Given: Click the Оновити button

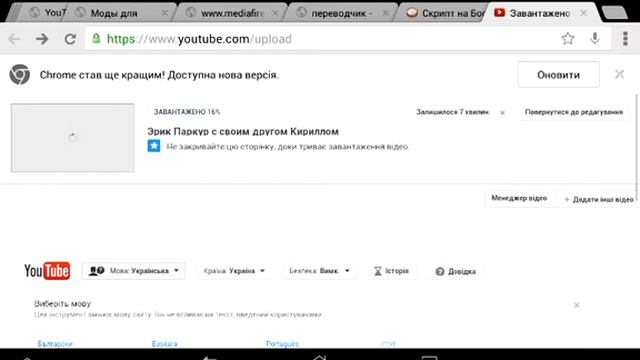Looking at the screenshot, I should pyautogui.click(x=558, y=75).
